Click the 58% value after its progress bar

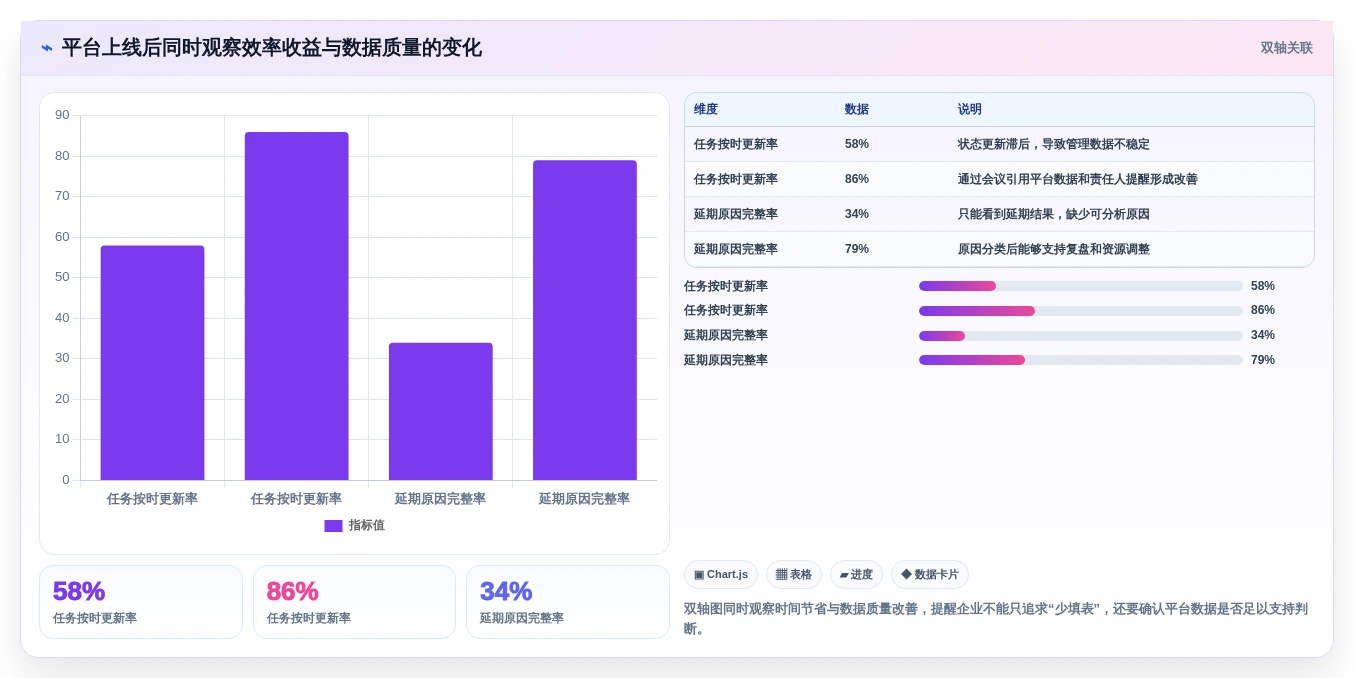[x=1263, y=286]
